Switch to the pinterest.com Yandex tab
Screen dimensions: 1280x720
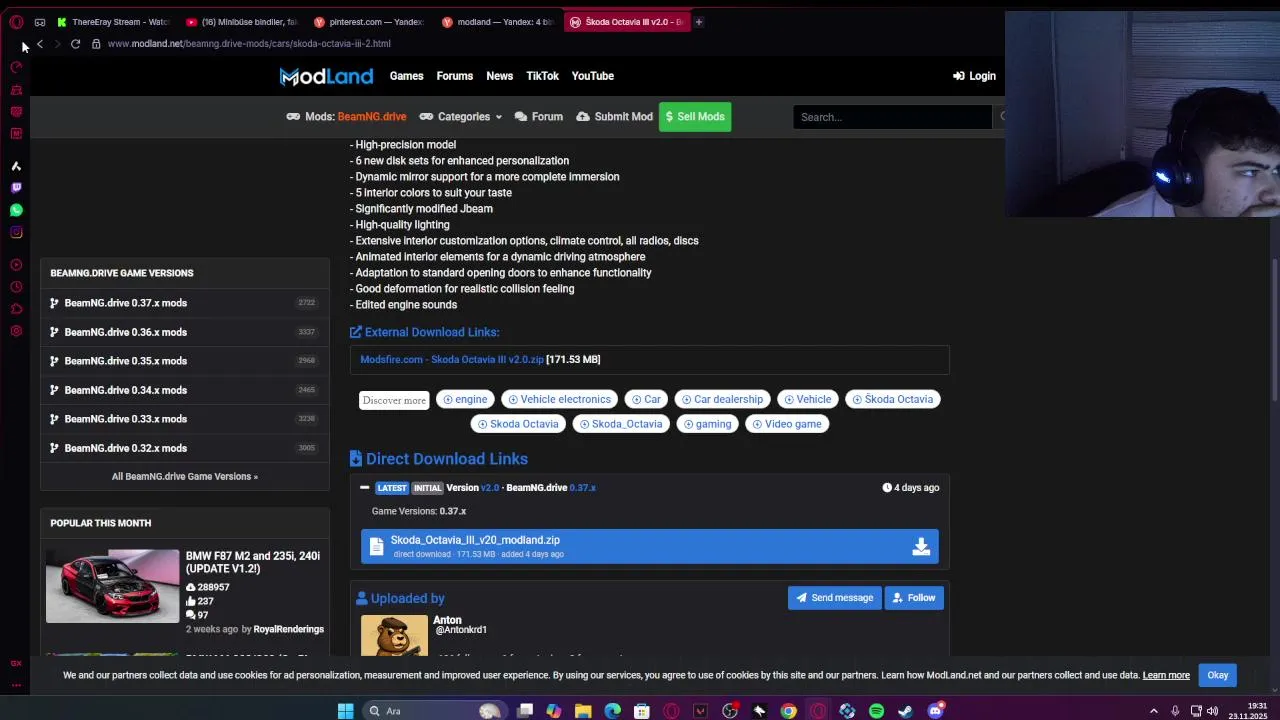(368, 21)
